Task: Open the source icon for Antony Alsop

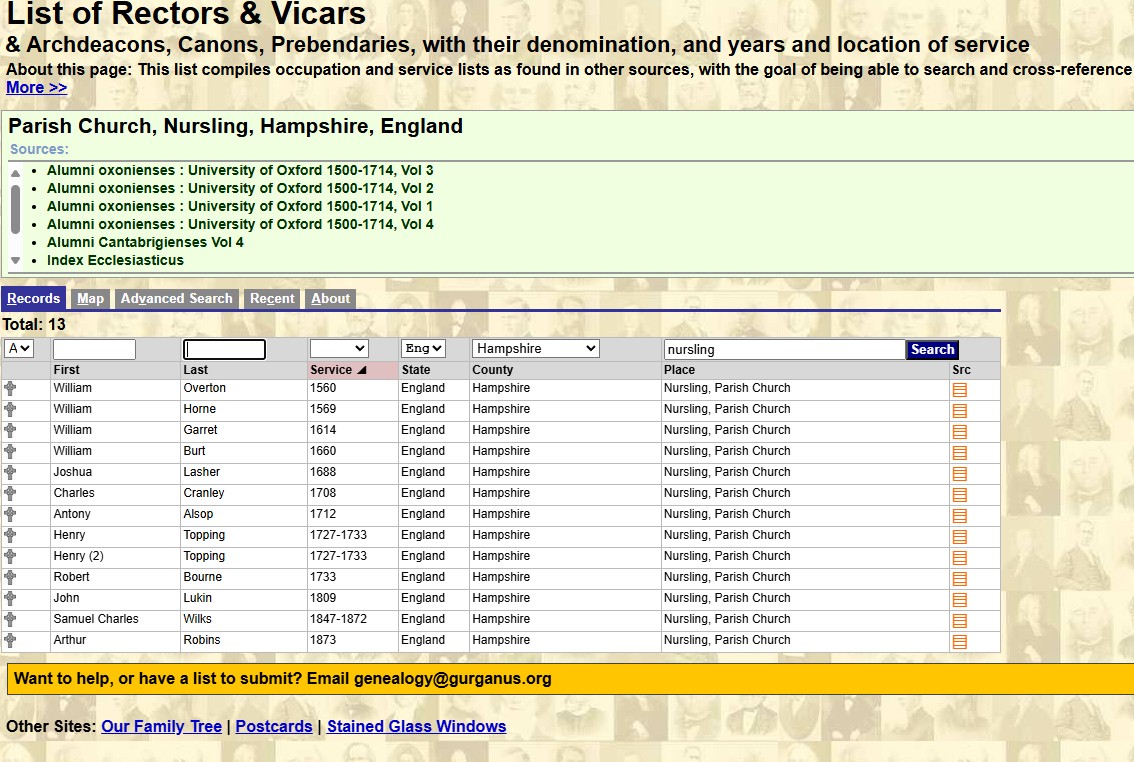Action: point(961,515)
